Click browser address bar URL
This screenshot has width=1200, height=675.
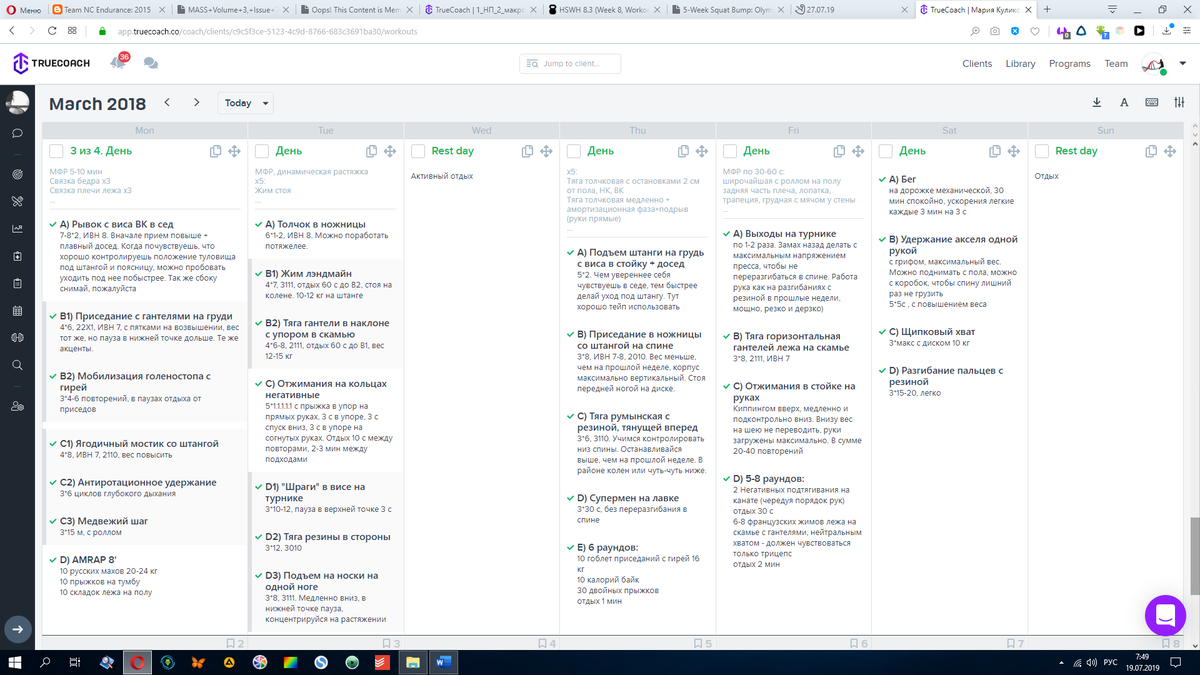click(x=267, y=31)
